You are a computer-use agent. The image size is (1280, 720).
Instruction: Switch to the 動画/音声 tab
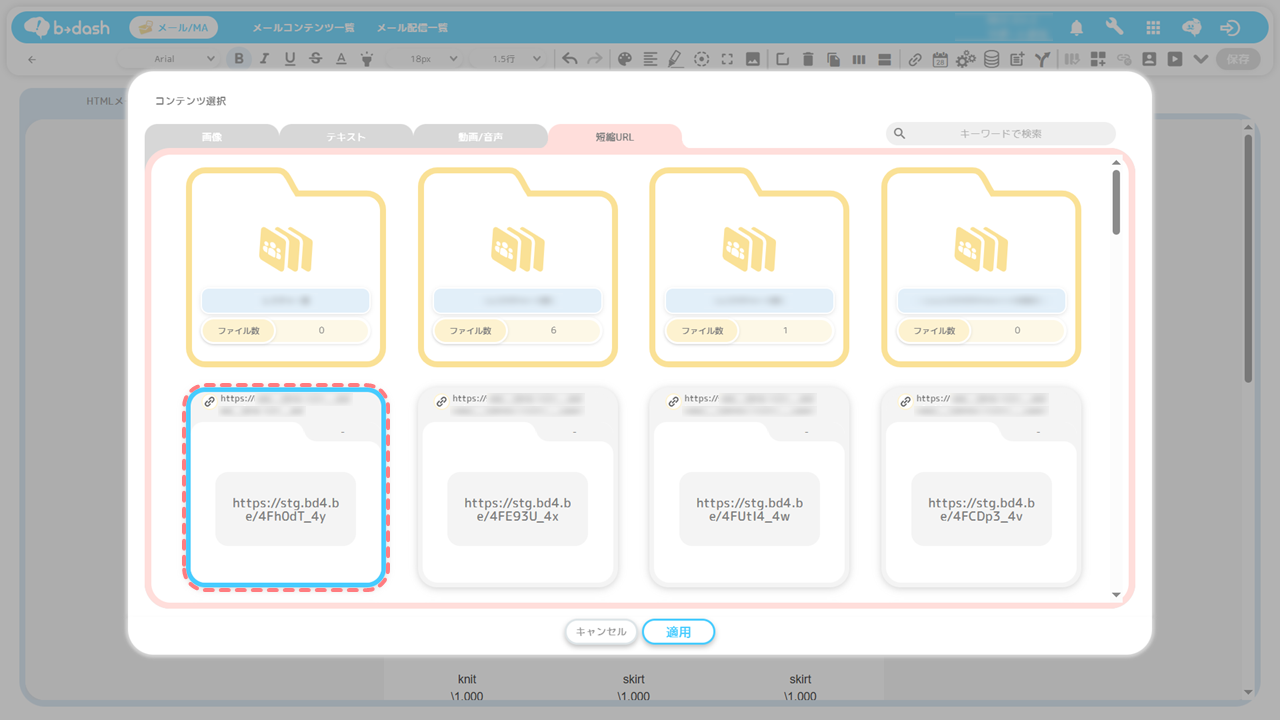point(480,136)
